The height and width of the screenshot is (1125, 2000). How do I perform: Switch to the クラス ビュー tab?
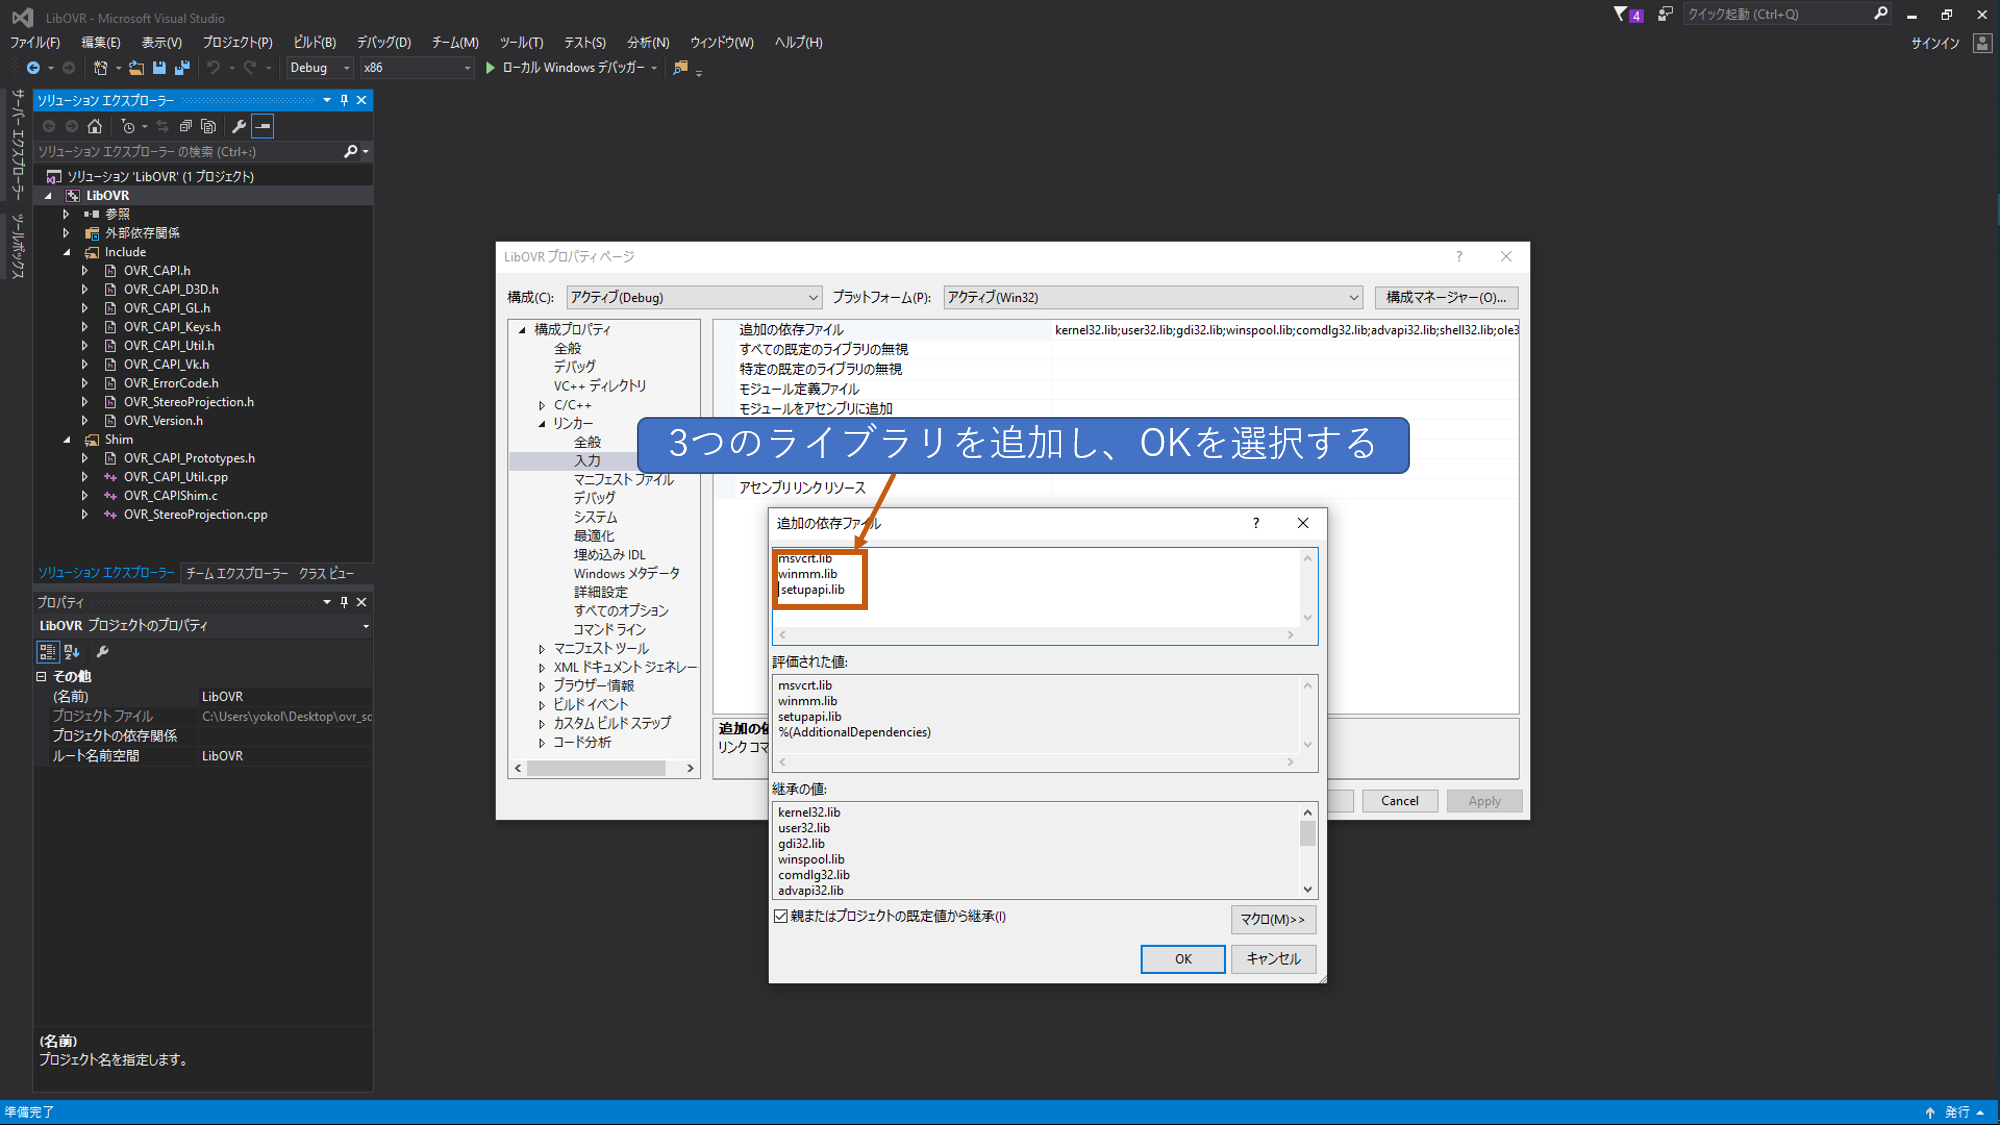point(327,573)
